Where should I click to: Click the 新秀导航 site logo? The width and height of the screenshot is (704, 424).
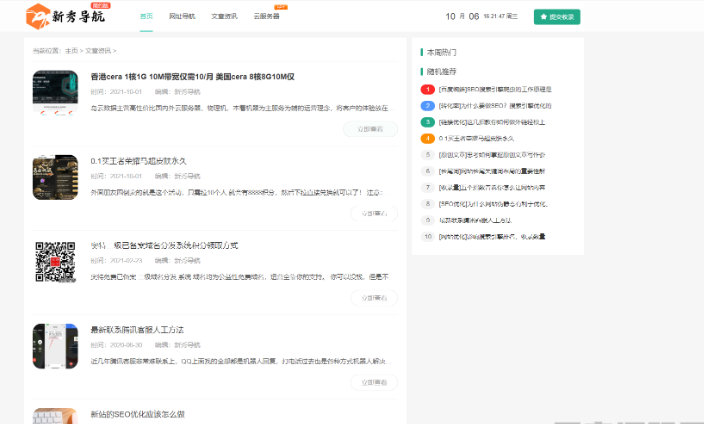pyautogui.click(x=66, y=17)
